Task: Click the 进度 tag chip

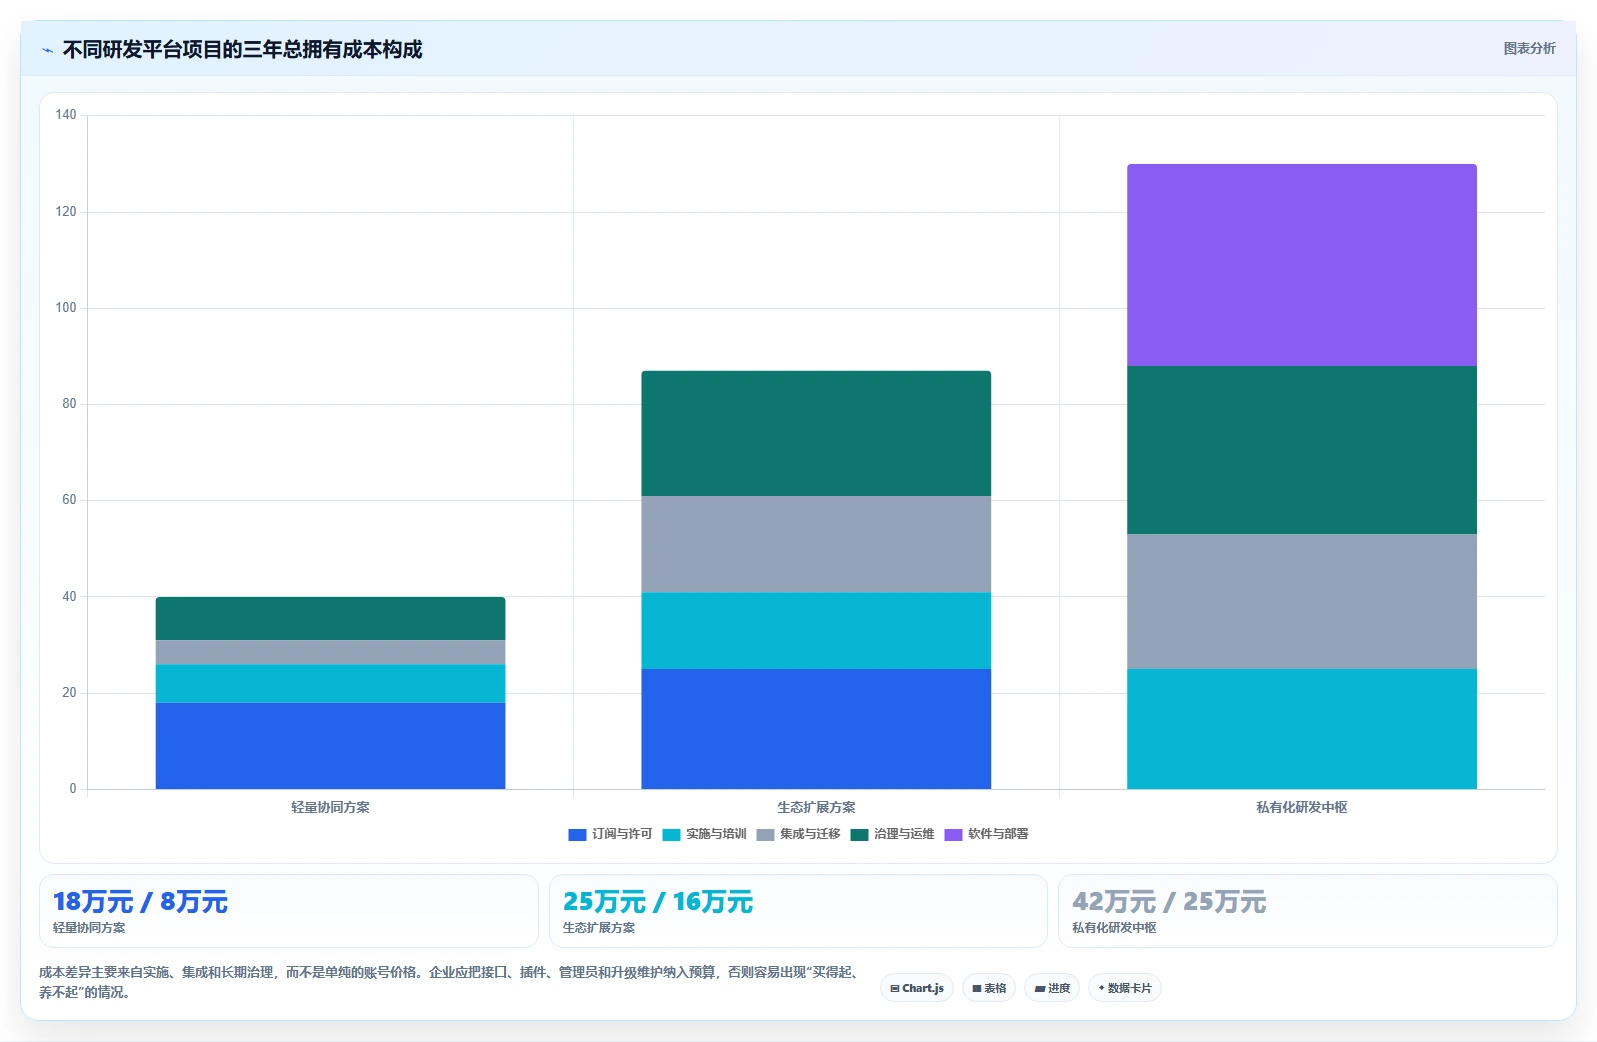Action: [1052, 988]
